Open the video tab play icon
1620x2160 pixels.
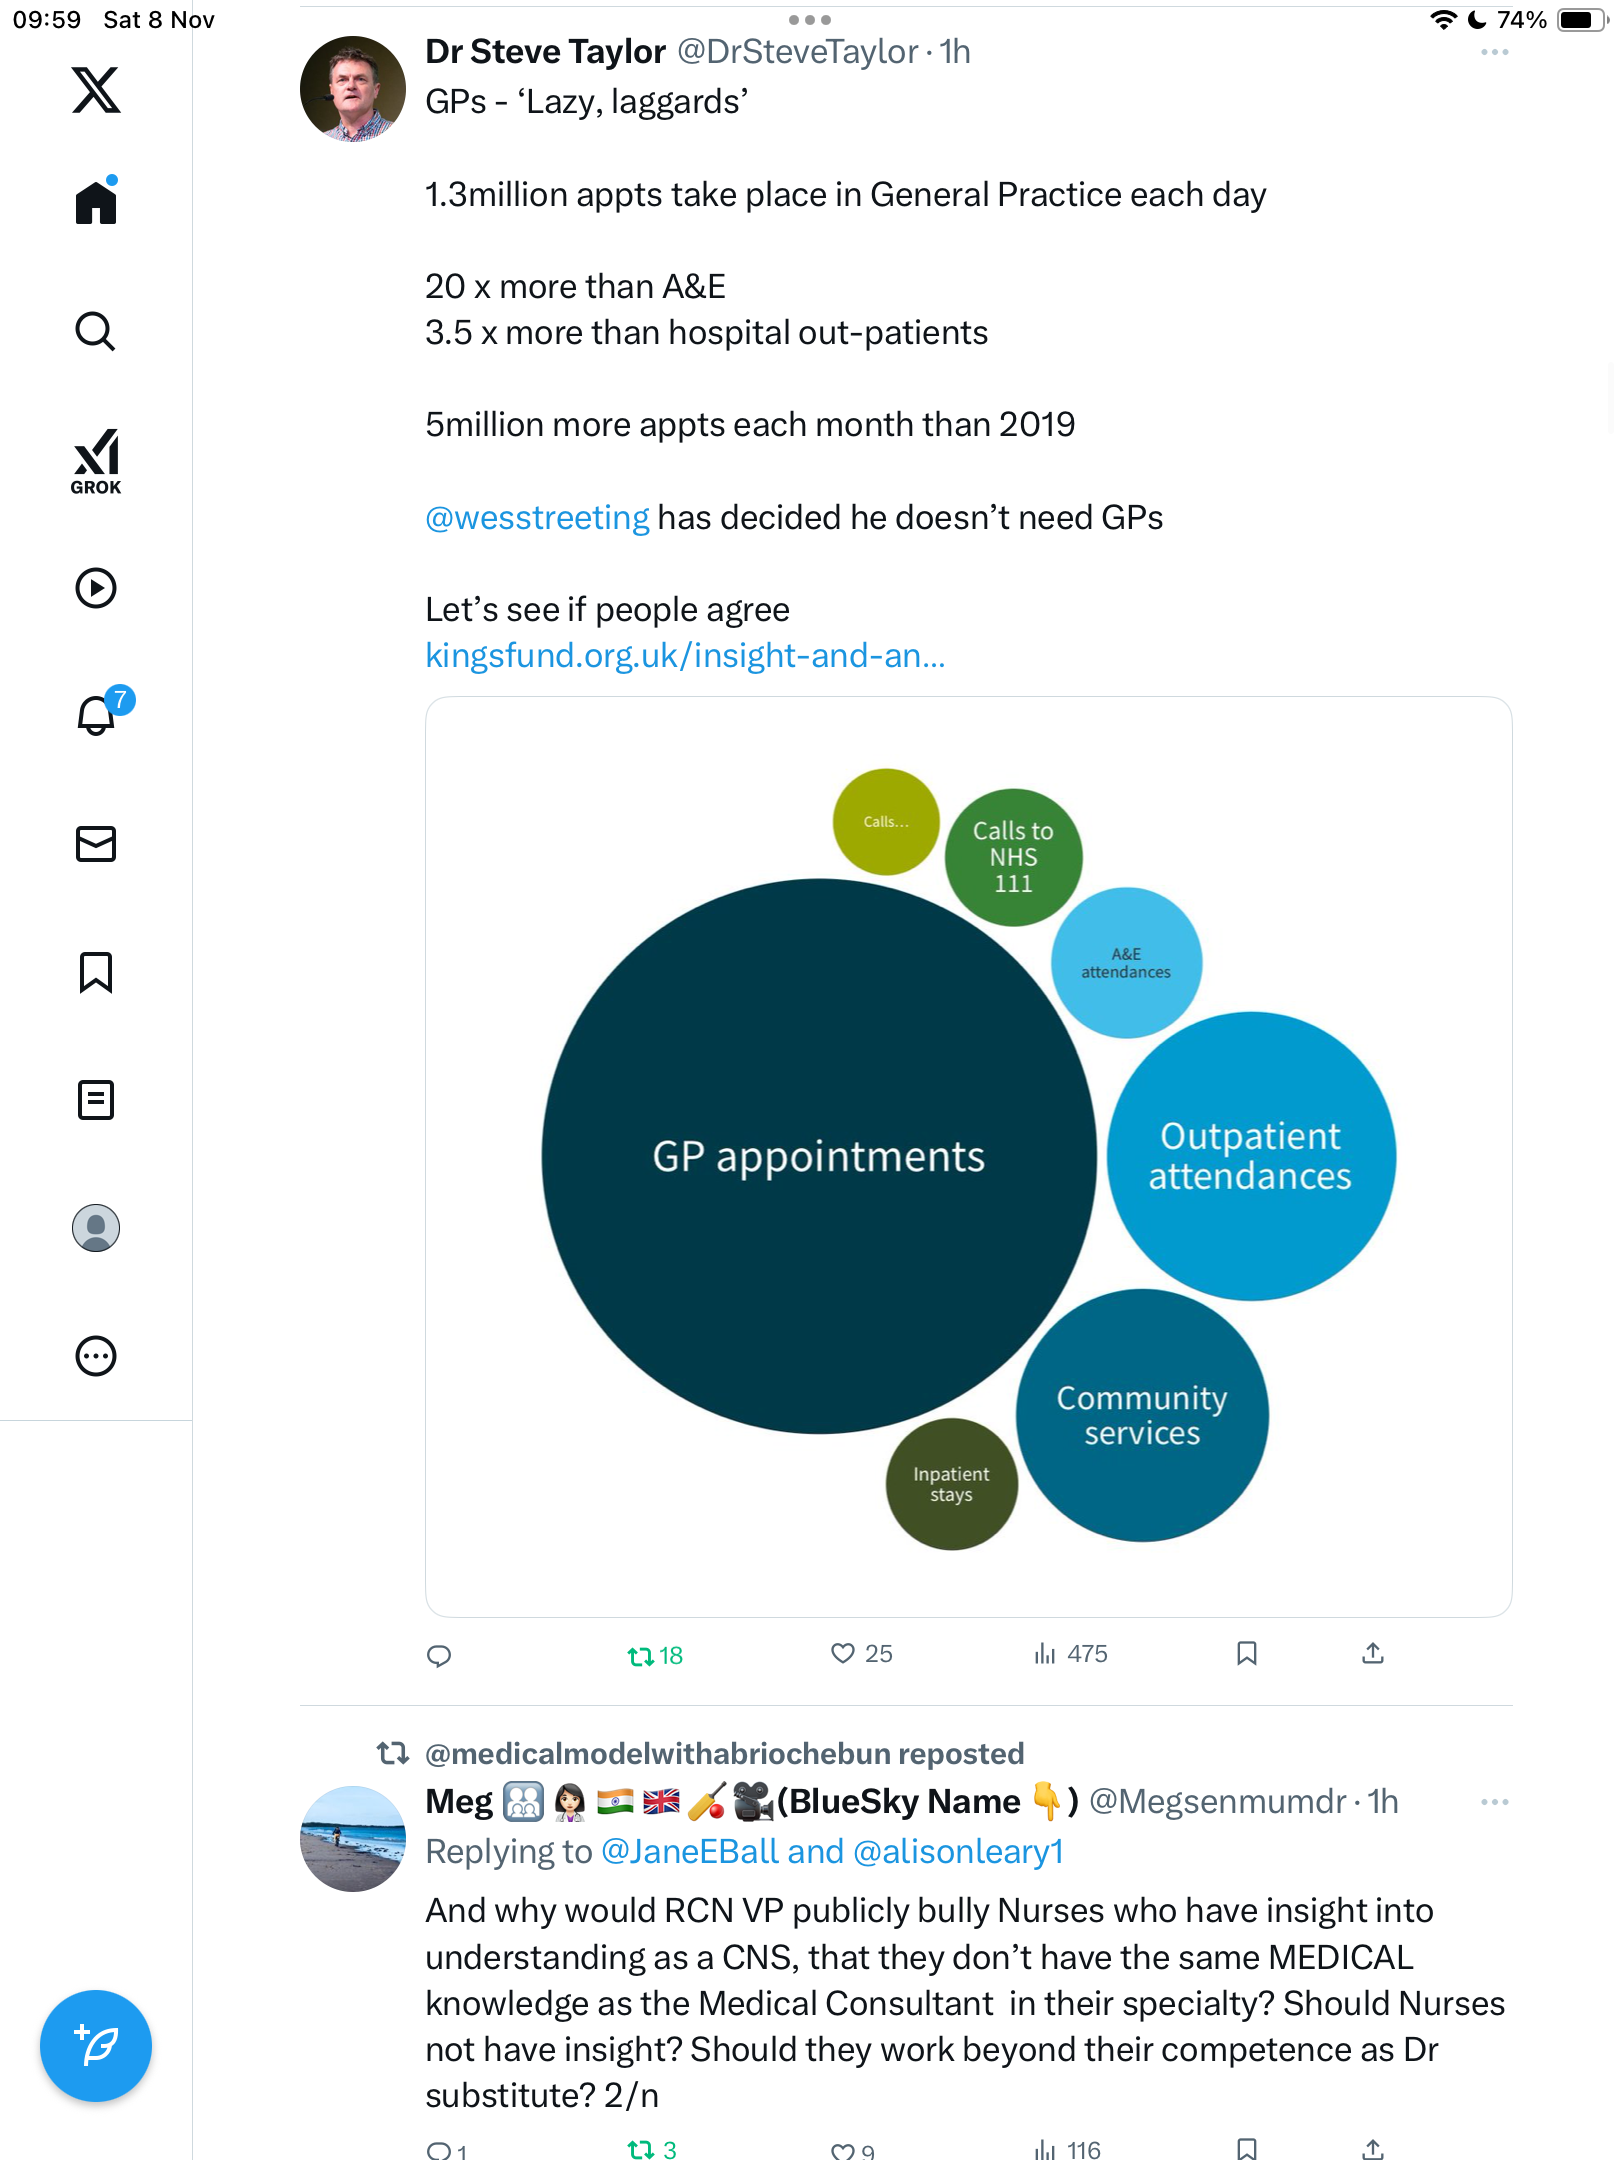96,588
